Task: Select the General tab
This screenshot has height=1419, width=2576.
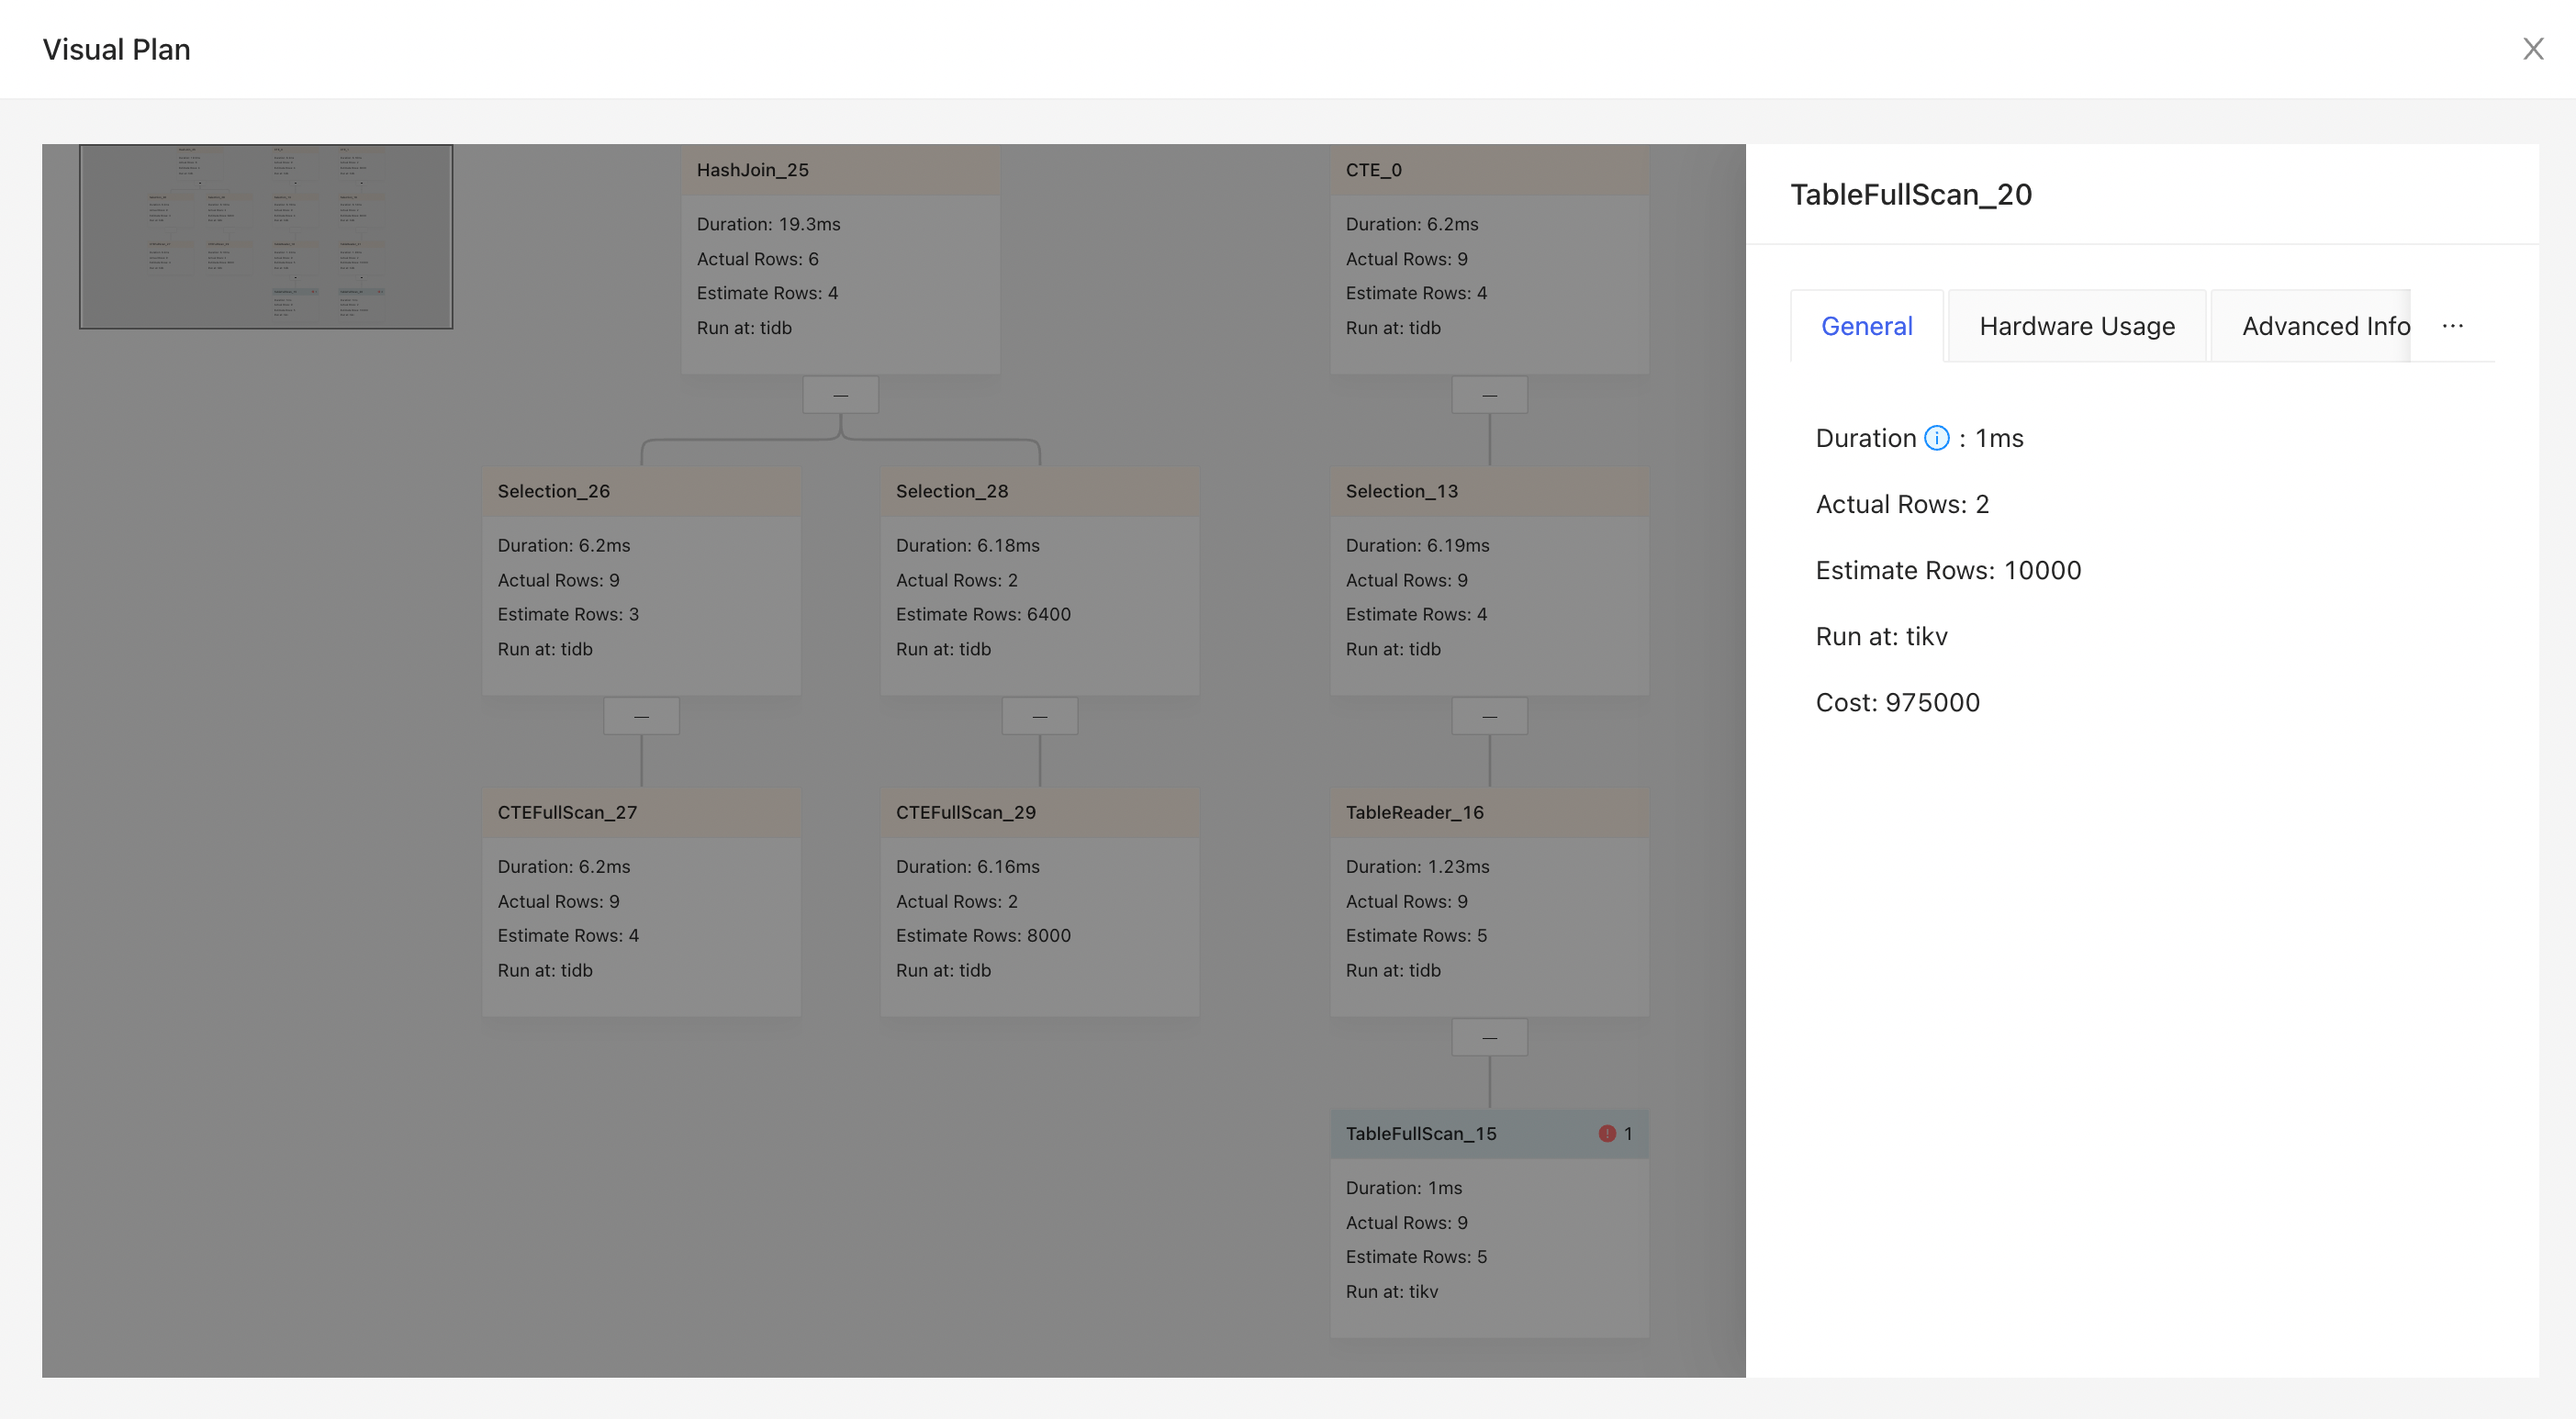Action: point(1866,326)
